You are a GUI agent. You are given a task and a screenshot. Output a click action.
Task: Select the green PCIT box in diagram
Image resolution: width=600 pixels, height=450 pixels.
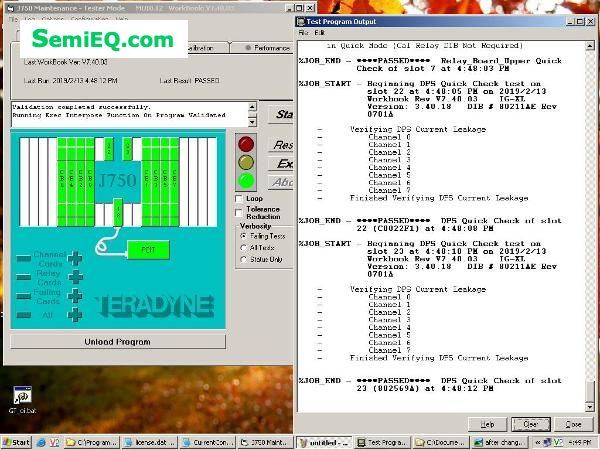[x=148, y=250]
